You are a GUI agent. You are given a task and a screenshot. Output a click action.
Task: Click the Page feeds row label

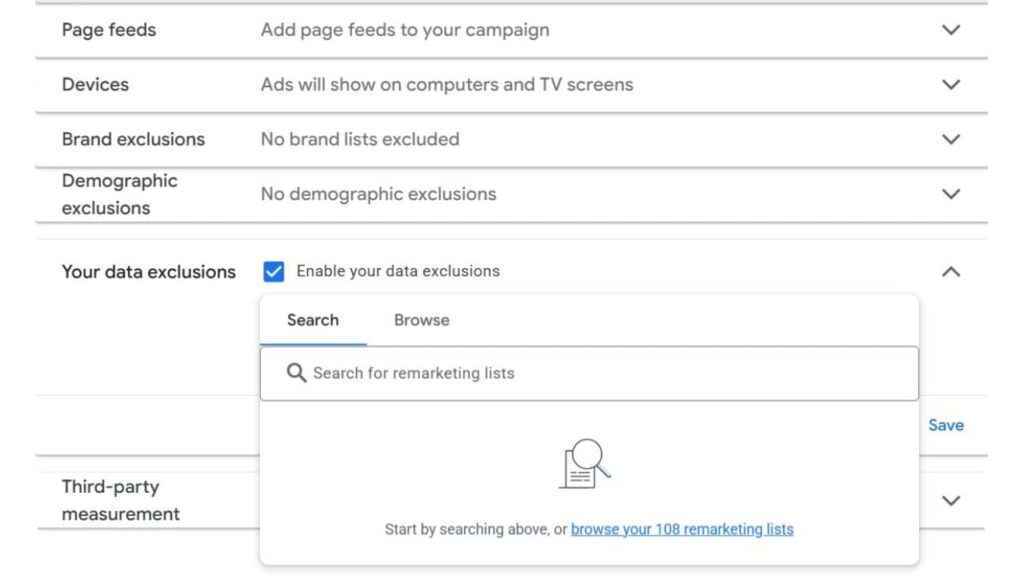[x=108, y=29]
